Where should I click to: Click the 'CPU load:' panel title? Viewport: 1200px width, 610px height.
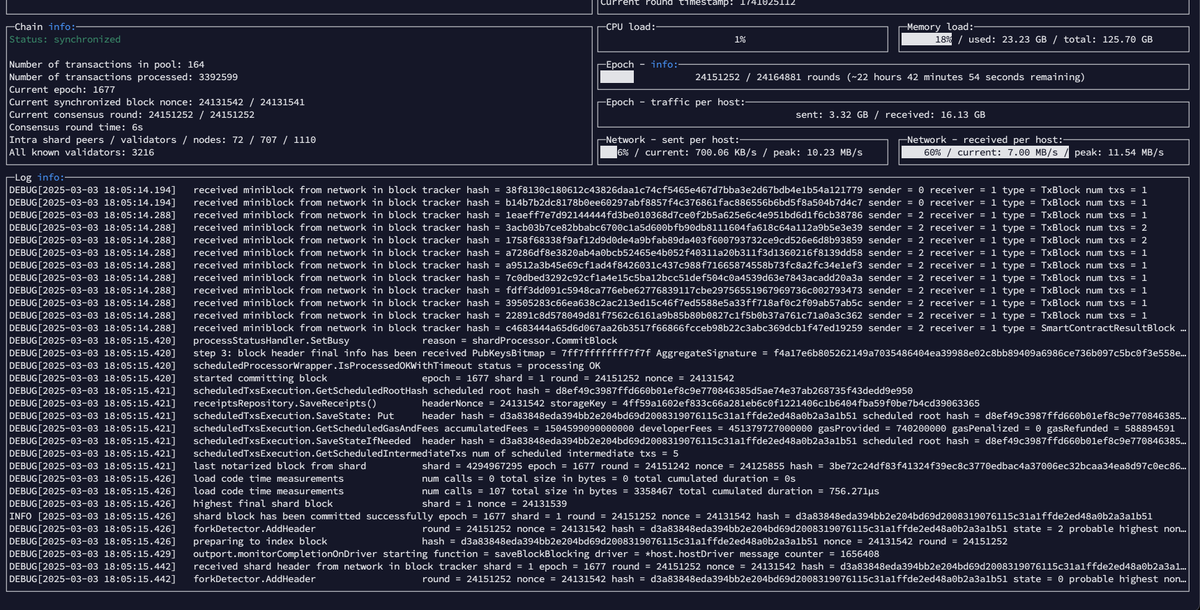coord(631,27)
